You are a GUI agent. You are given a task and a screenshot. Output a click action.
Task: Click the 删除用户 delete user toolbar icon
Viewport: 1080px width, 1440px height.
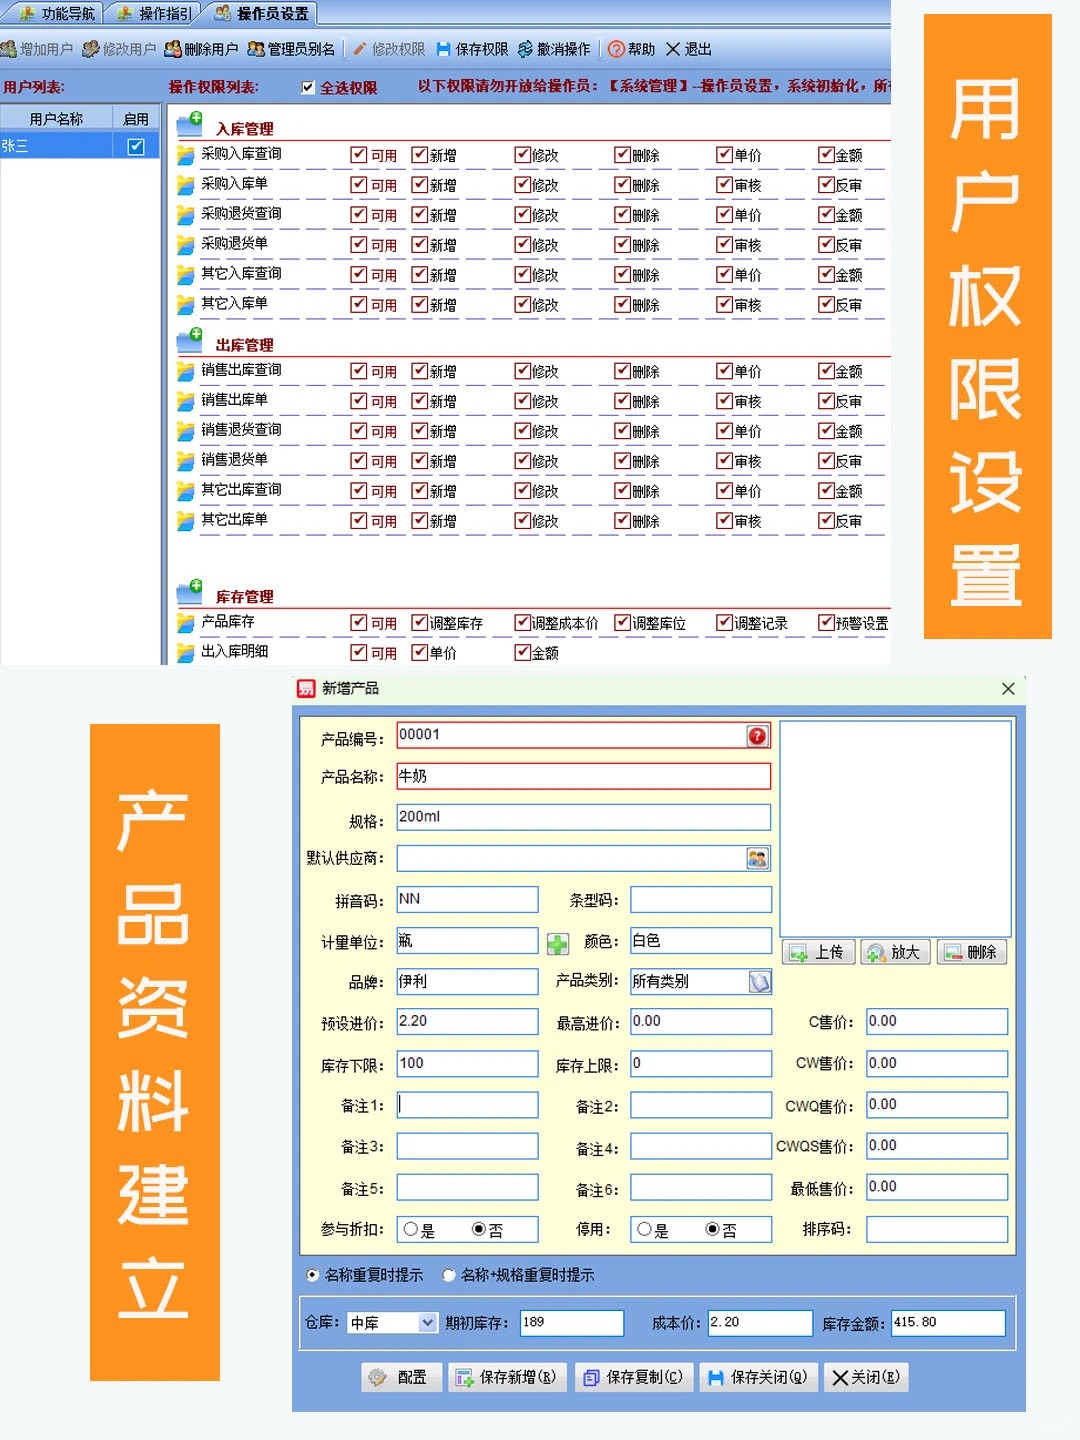pos(173,49)
